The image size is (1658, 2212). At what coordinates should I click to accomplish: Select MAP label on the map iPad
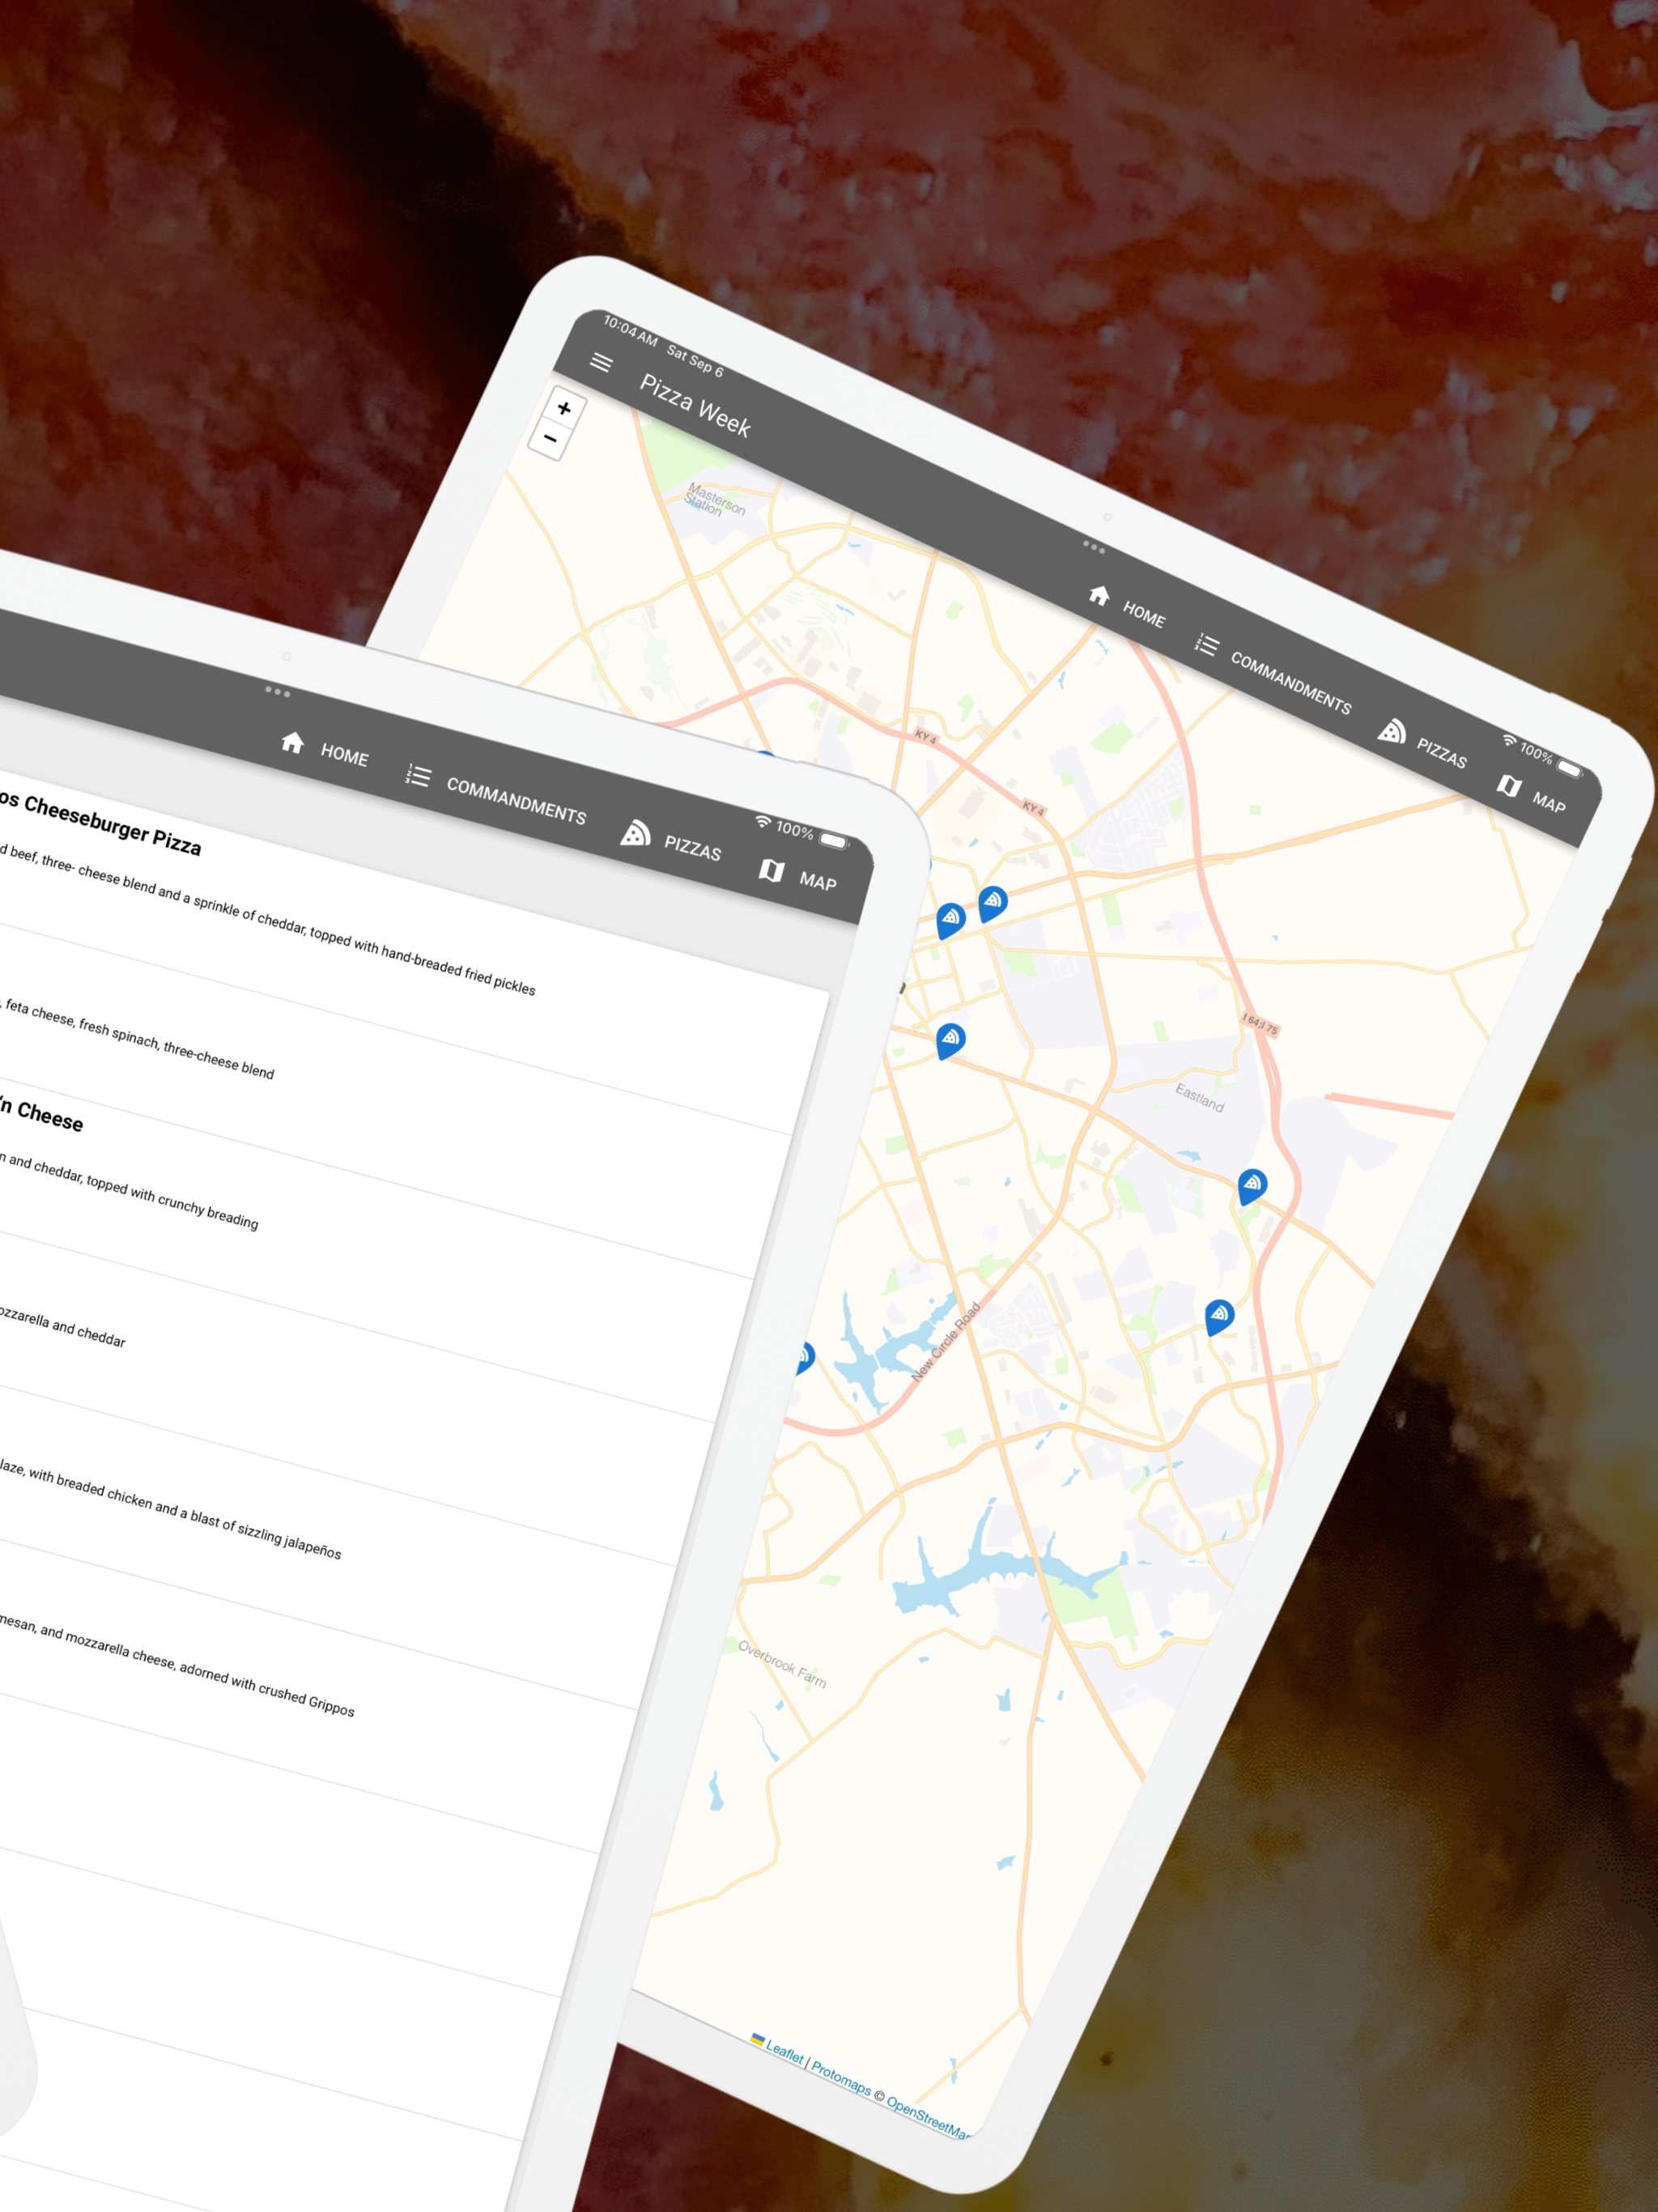1549,803
